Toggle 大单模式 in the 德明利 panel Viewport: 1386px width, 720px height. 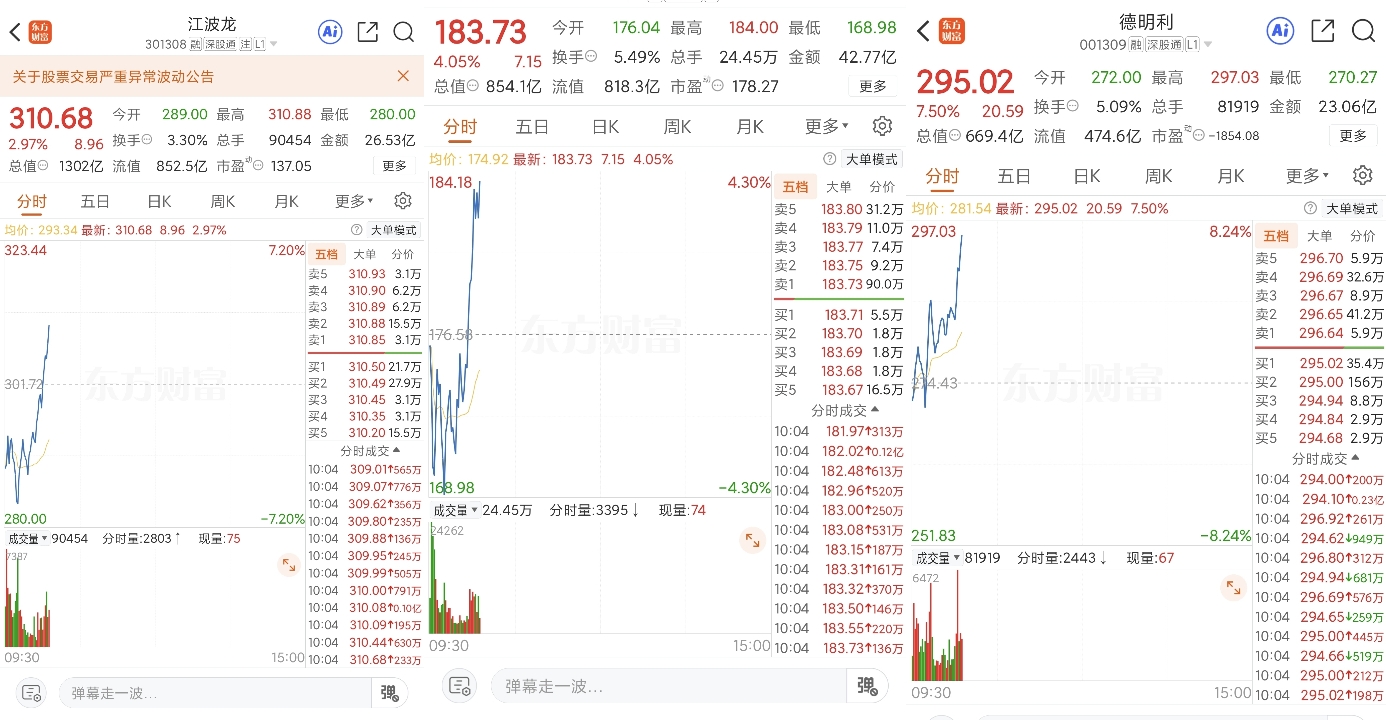coord(1353,209)
